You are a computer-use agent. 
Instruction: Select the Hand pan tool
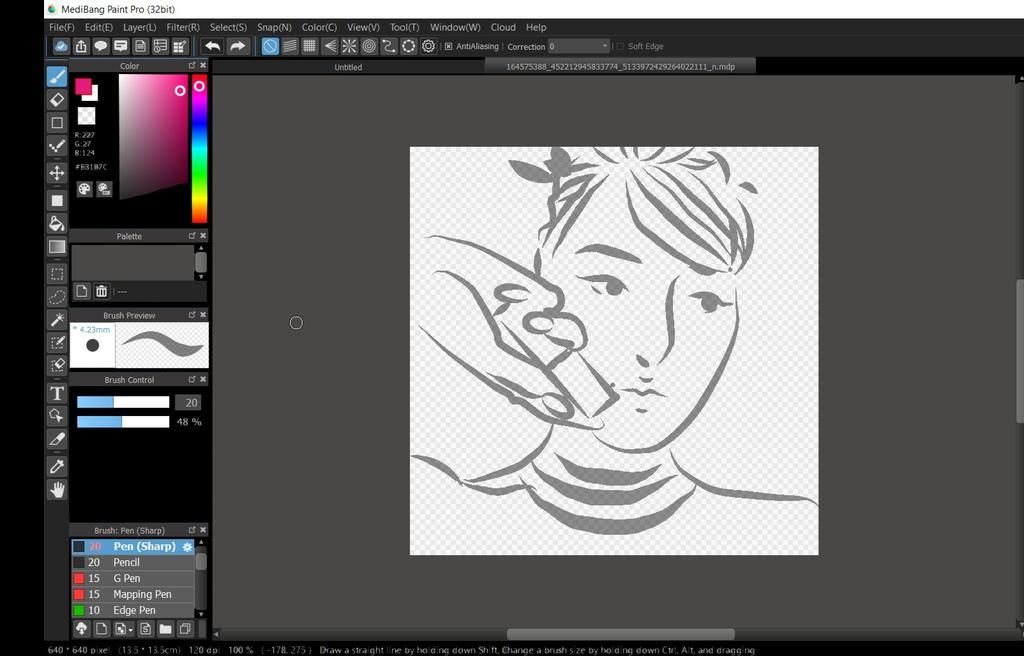tap(57, 489)
